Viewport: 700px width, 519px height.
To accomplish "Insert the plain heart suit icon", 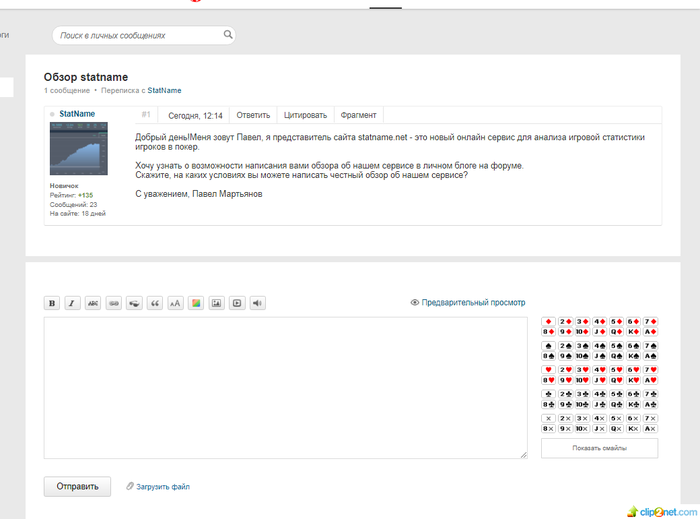I will pyautogui.click(x=548, y=370).
